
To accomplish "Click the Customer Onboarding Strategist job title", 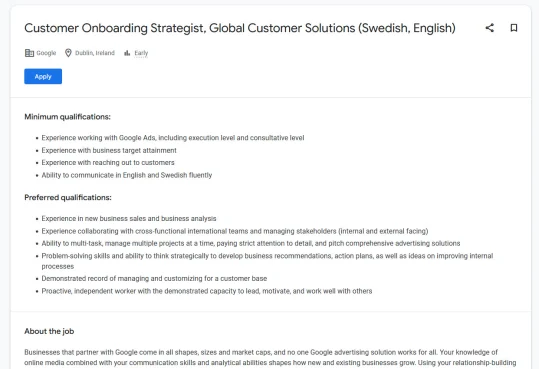I will [240, 28].
